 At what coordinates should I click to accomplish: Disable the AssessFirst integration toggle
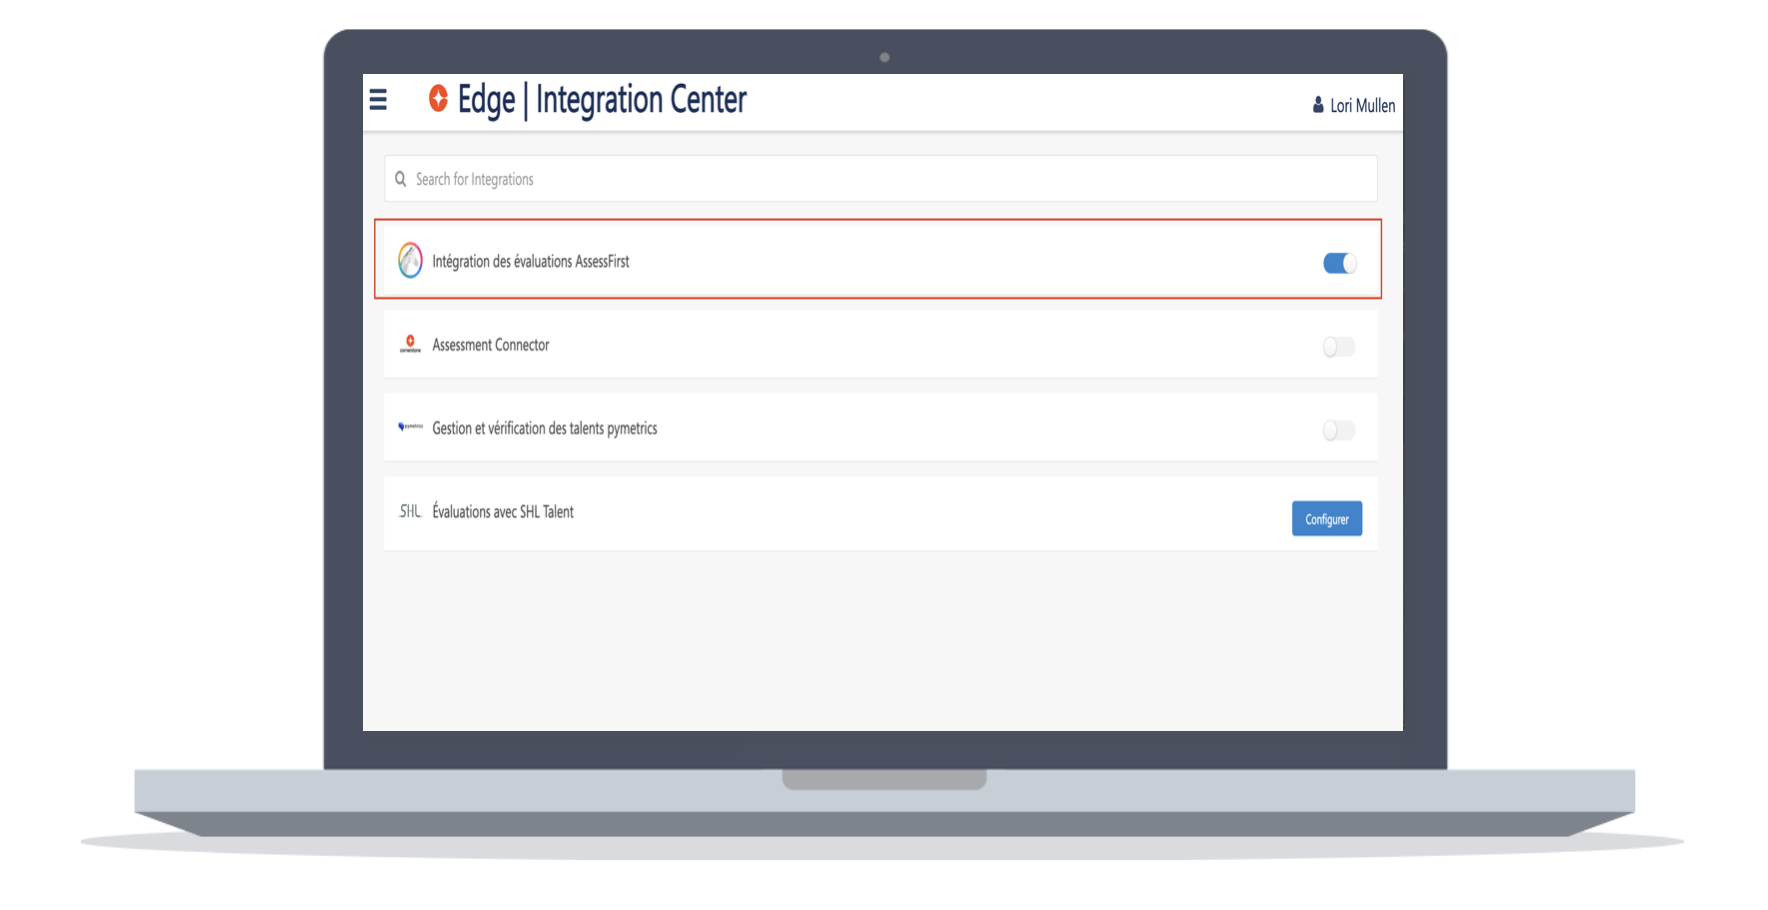(x=1339, y=263)
